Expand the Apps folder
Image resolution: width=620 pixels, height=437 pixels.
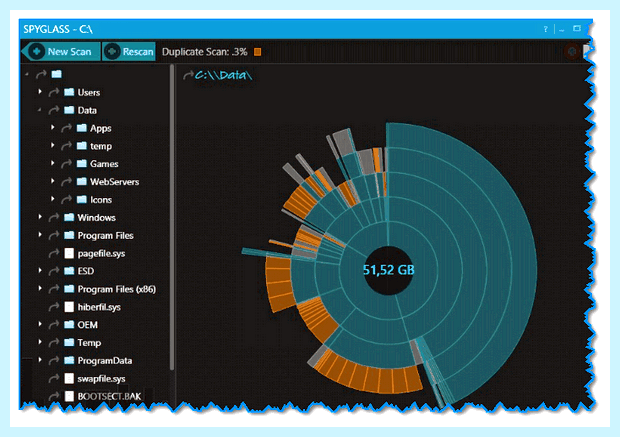[x=52, y=128]
